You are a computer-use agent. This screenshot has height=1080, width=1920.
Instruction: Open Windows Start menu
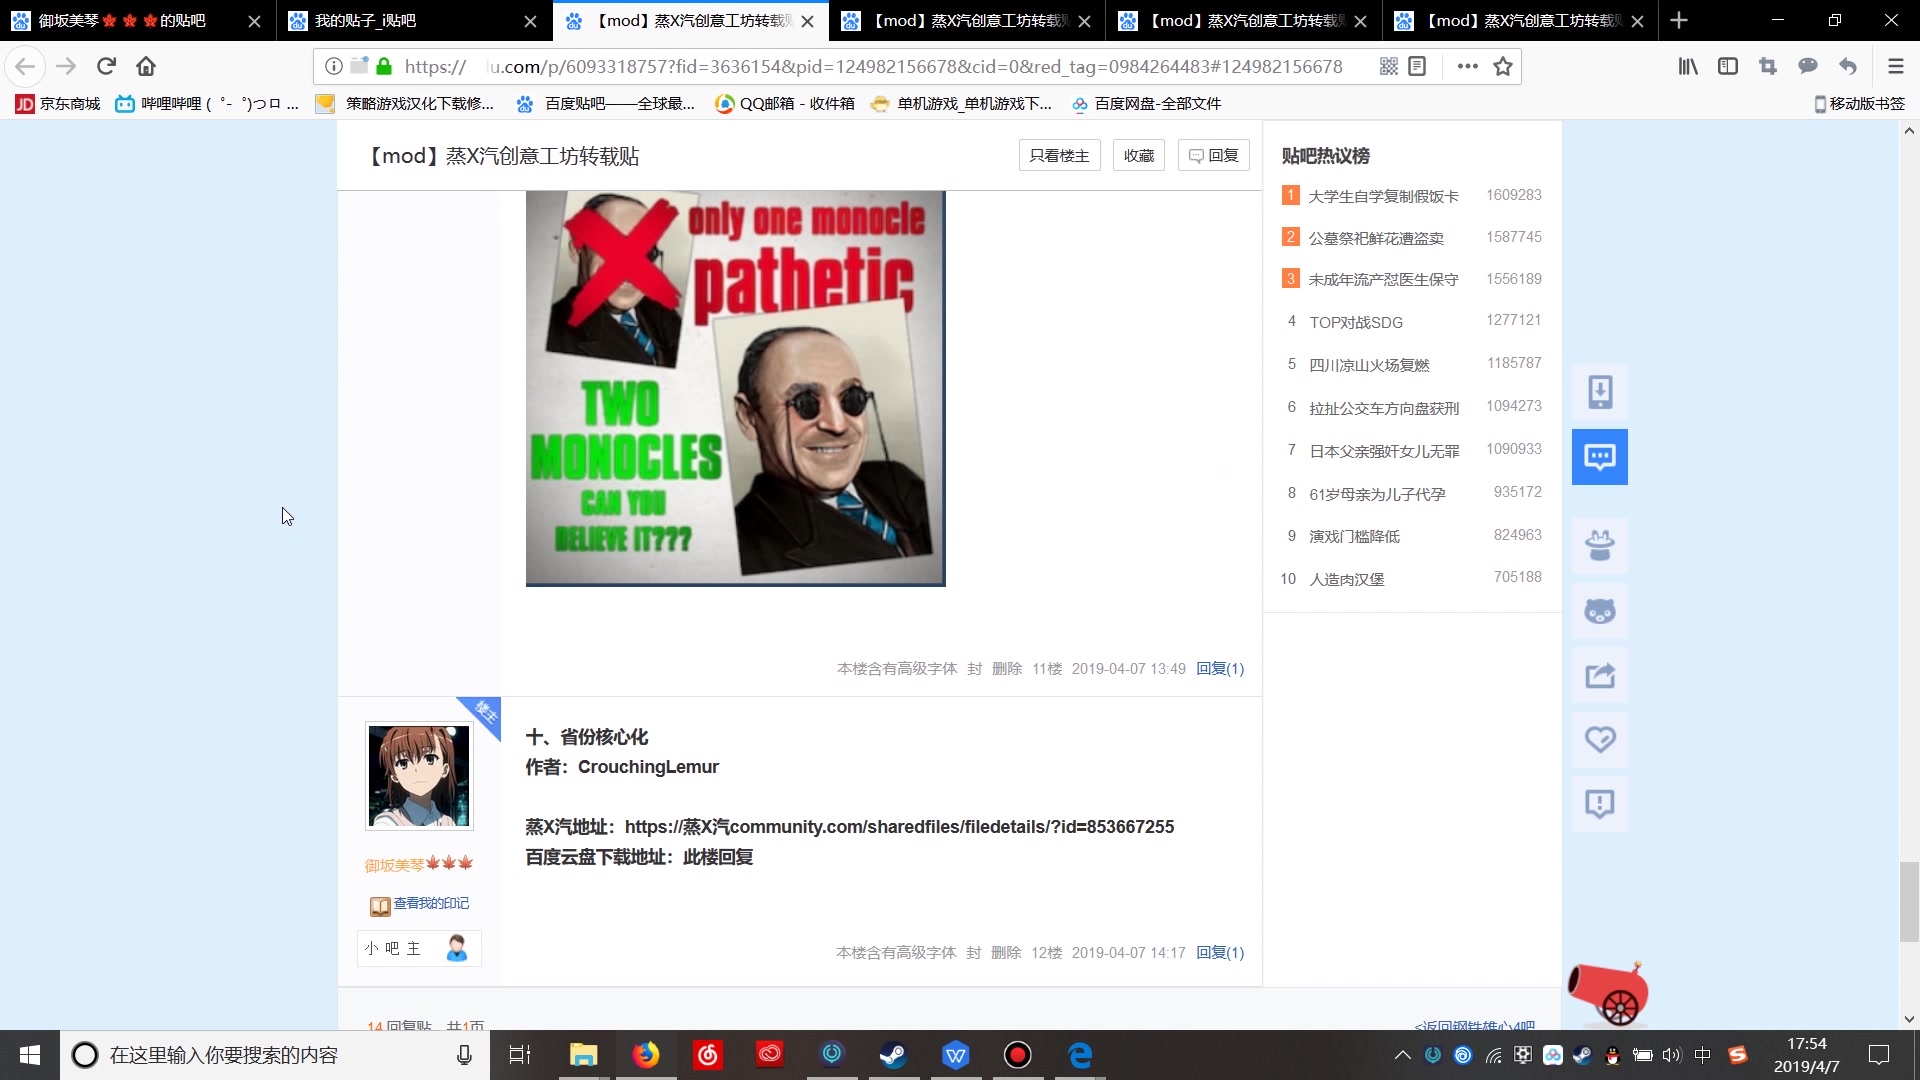(x=30, y=1055)
